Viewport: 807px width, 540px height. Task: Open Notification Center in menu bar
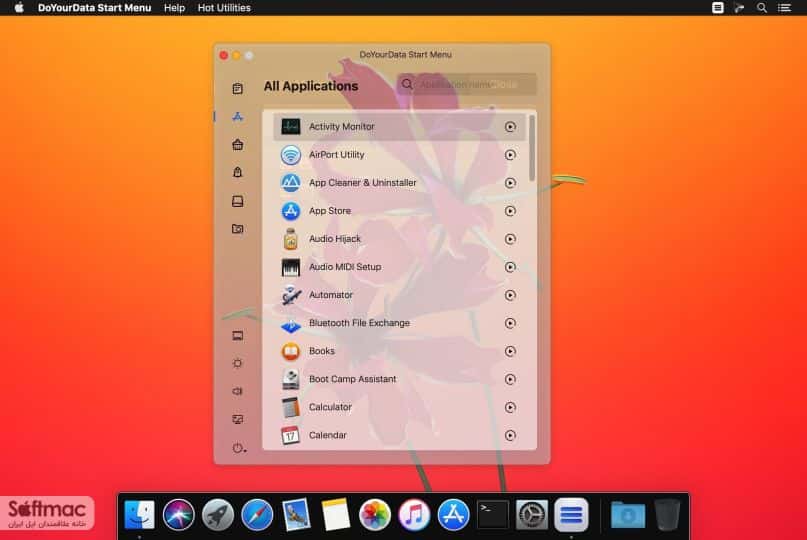pos(784,8)
